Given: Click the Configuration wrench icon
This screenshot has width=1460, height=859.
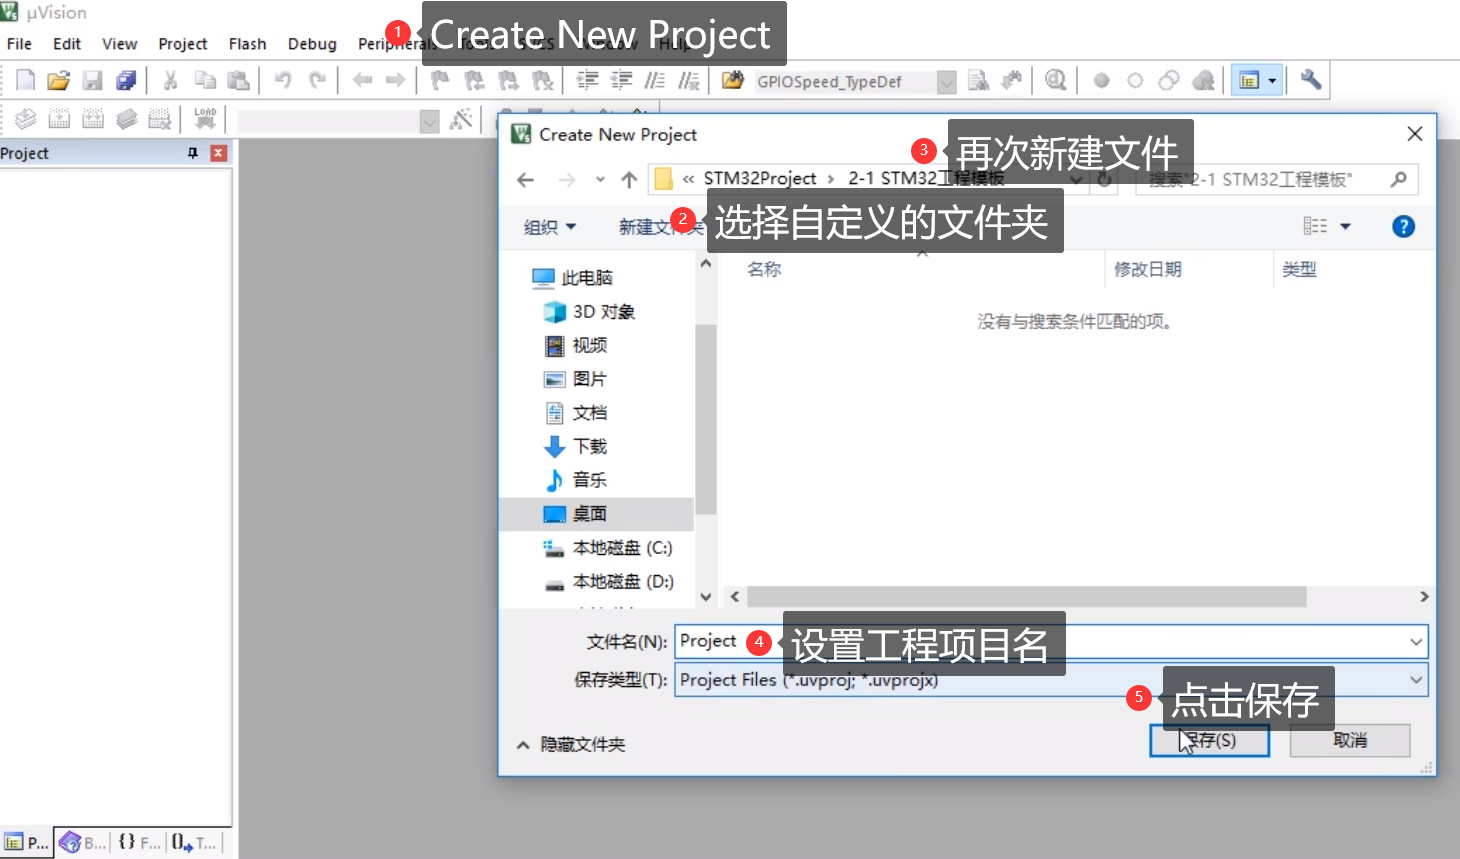Looking at the screenshot, I should 1311,80.
